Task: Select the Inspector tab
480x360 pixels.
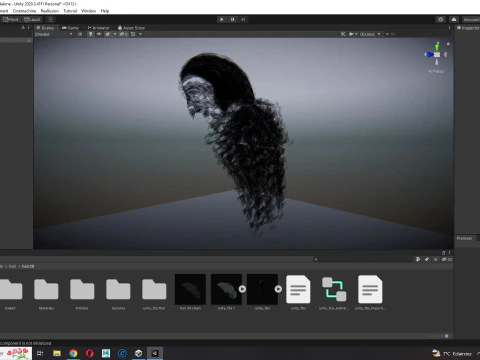Action: (468, 28)
